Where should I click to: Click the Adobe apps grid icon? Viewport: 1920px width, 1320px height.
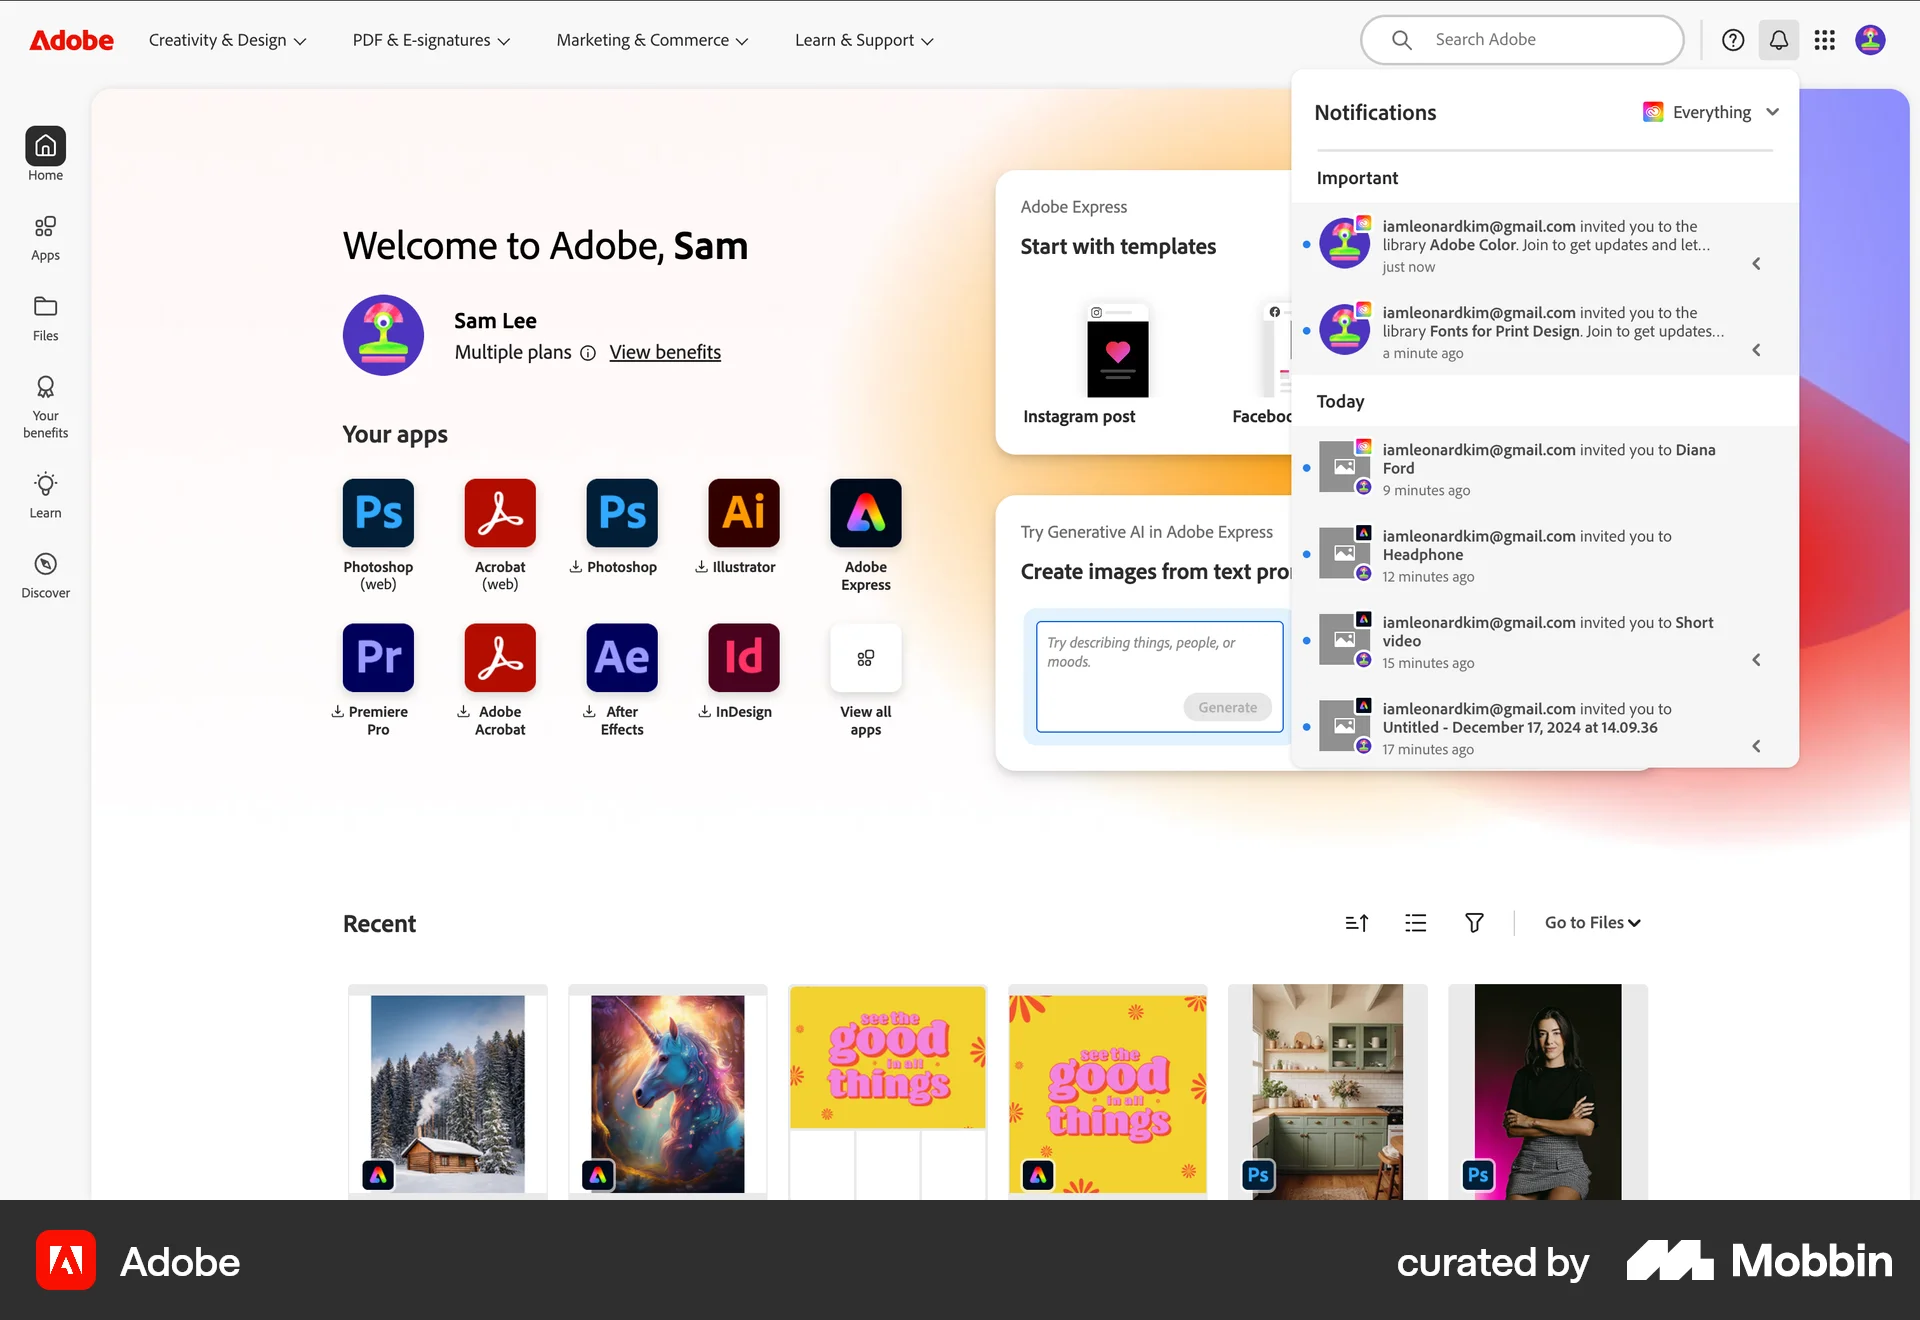pos(1825,40)
